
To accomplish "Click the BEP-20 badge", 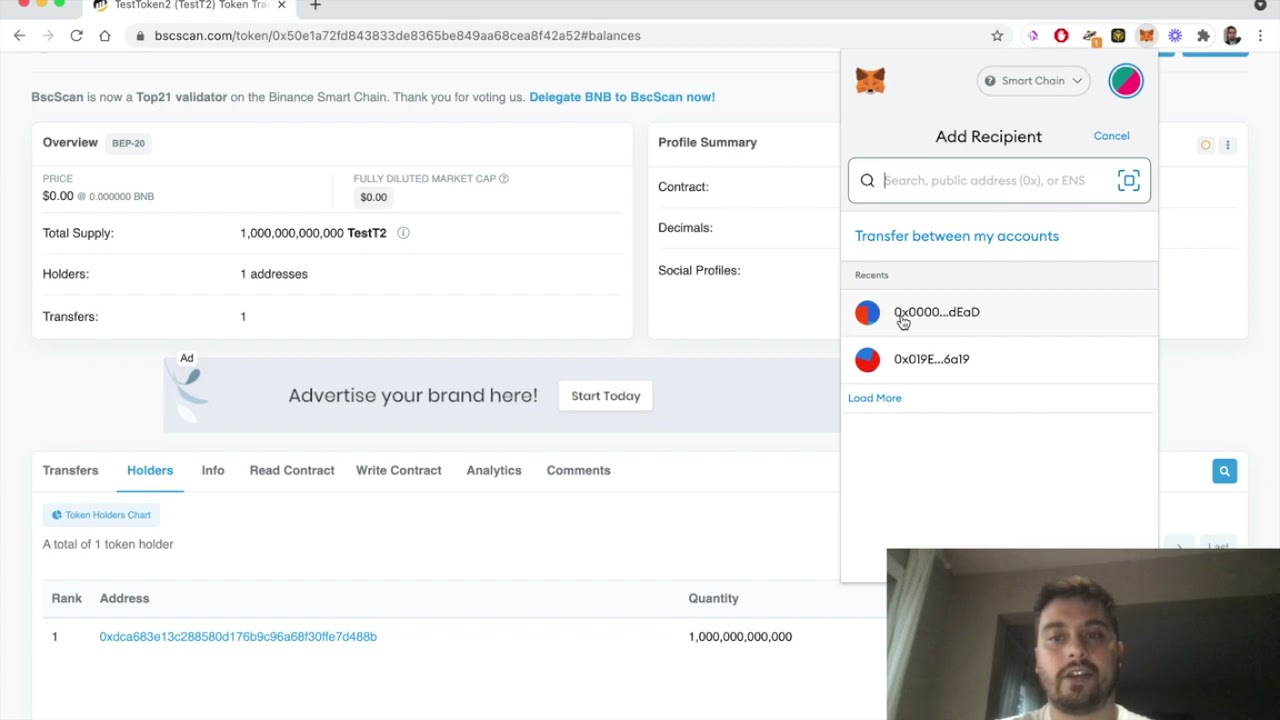I will click(x=128, y=143).
